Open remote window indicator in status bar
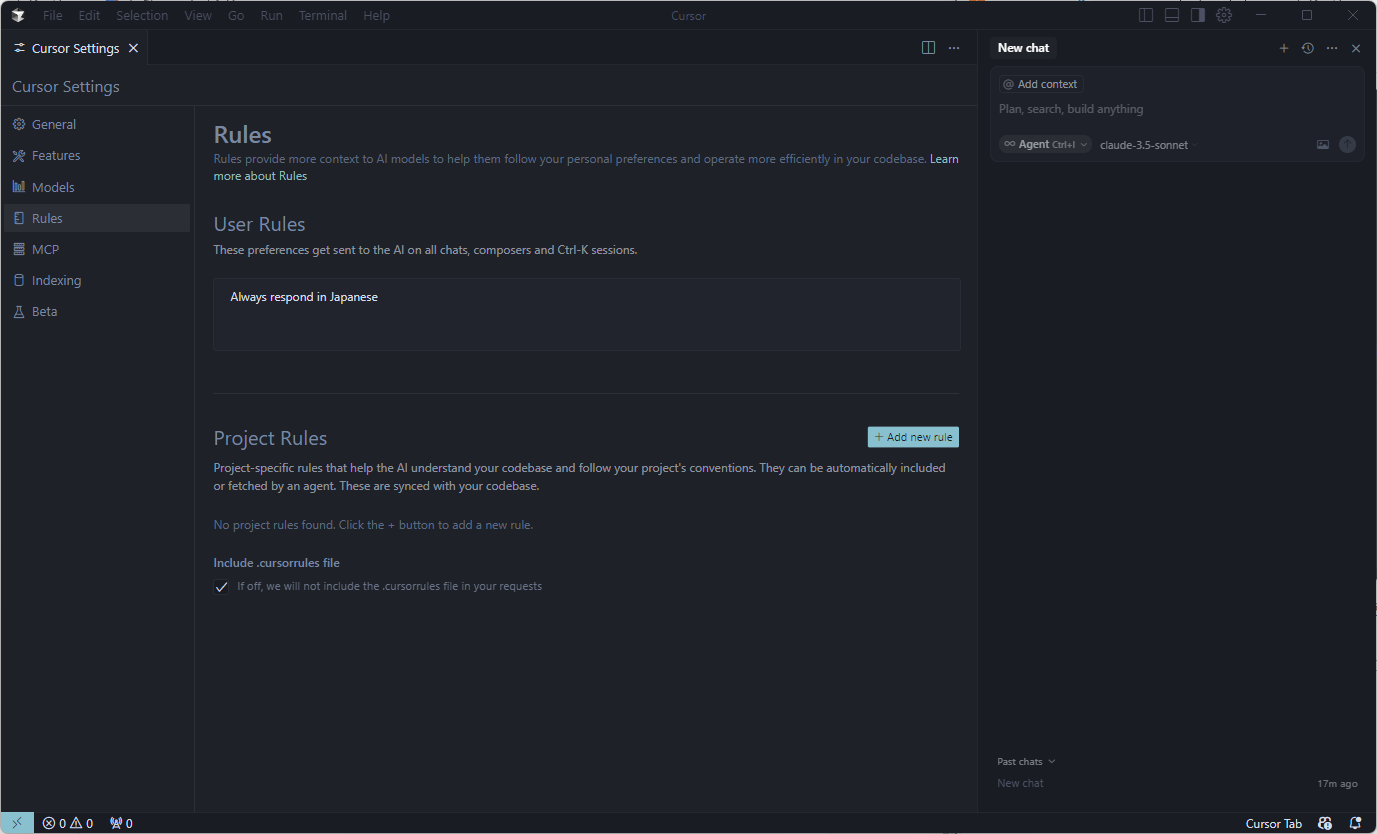Viewport: 1377px width, 834px height. tap(17, 823)
